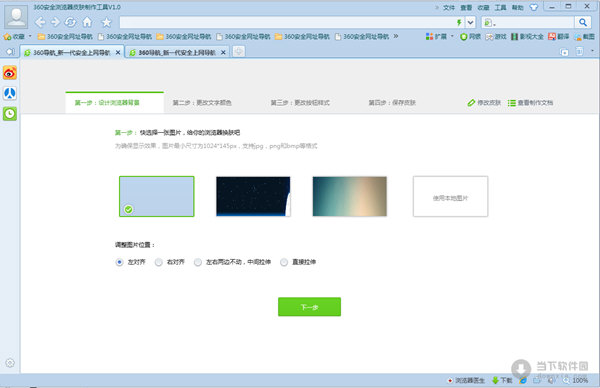Screen dimensions: 600x388
Task: Click the green 下一步 button
Action: 309,307
